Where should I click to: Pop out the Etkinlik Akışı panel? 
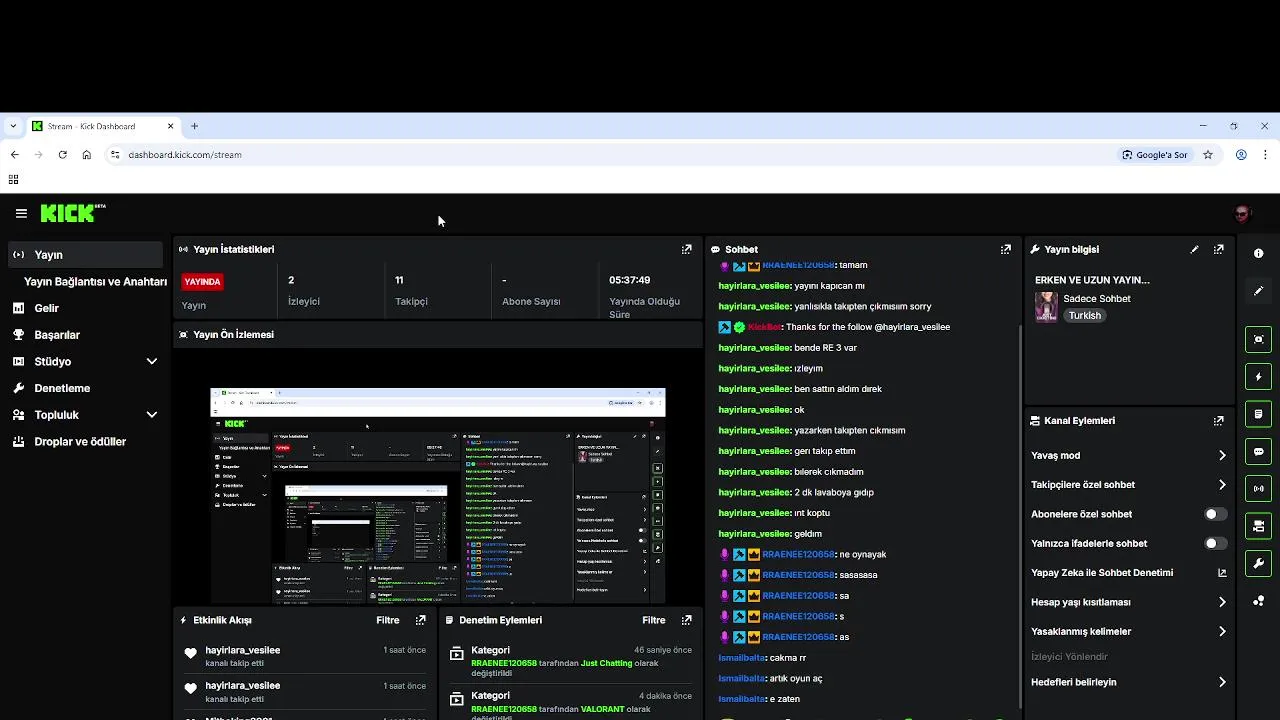[421, 620]
